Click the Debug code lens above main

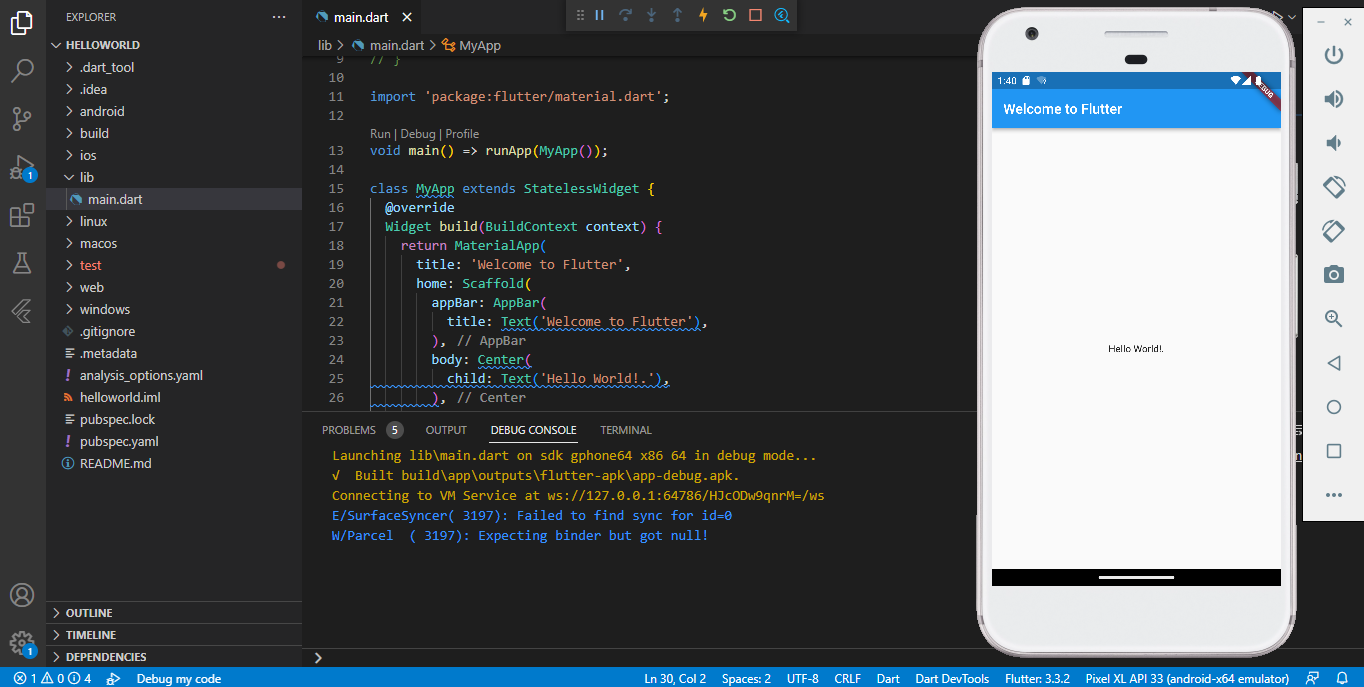coord(418,134)
